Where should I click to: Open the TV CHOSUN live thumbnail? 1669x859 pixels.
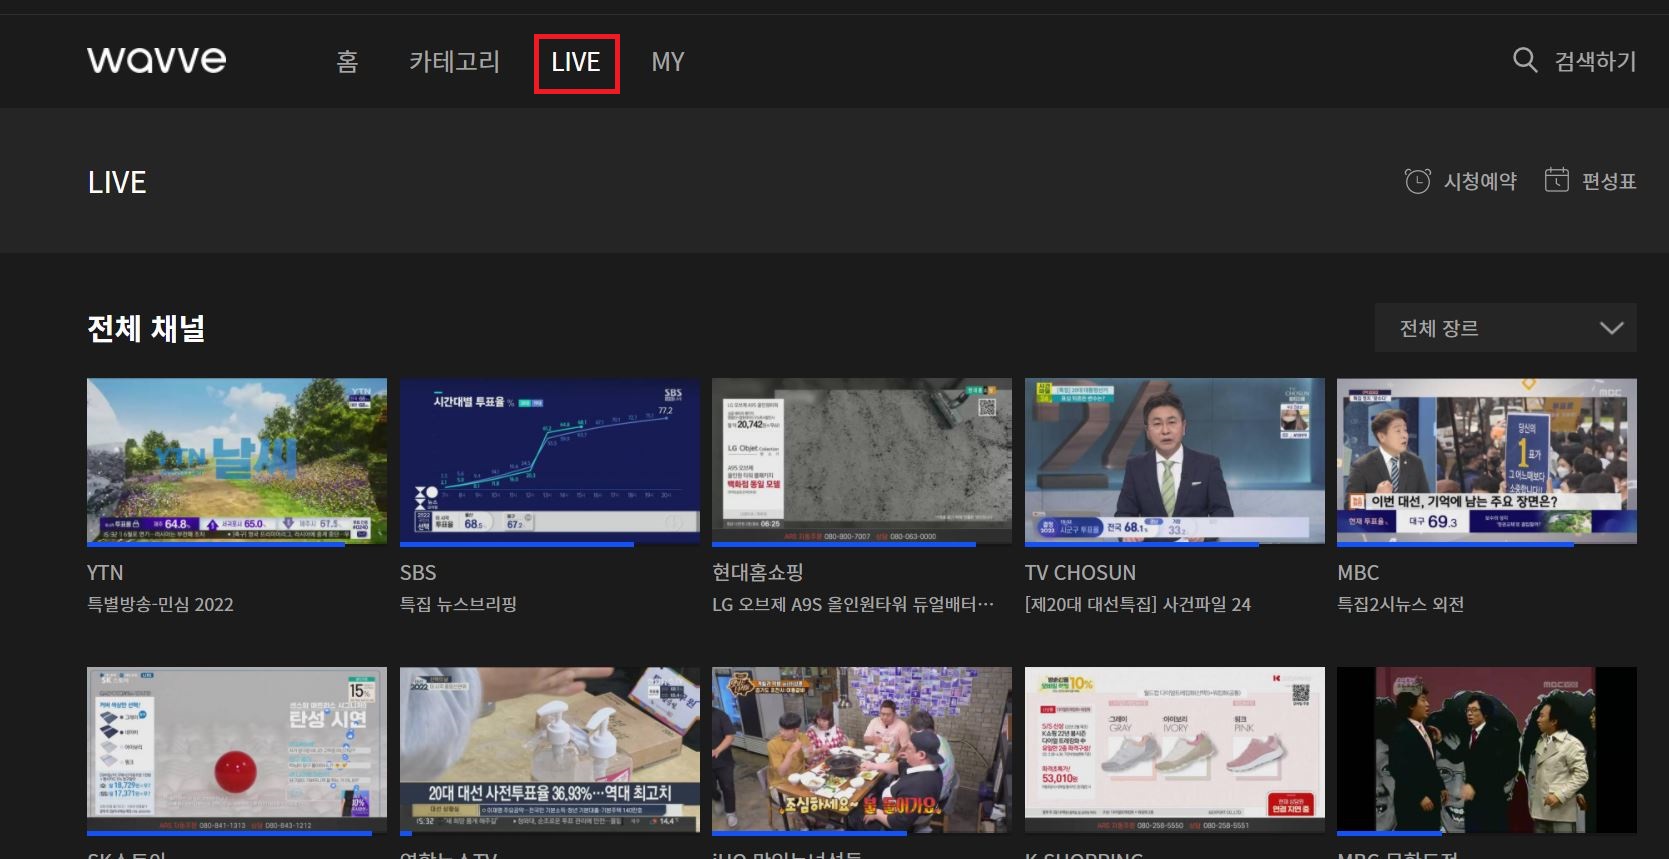pyautogui.click(x=1175, y=461)
